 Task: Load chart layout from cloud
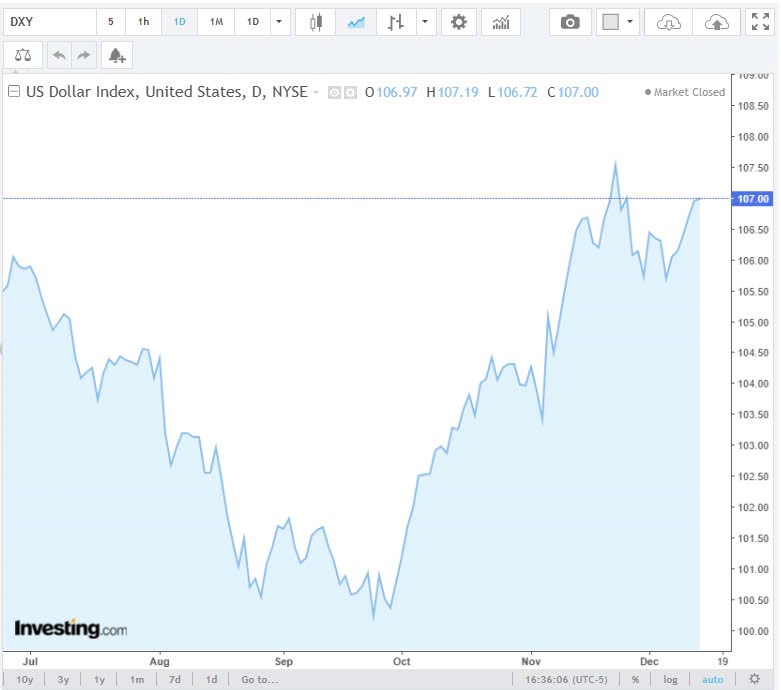tap(669, 22)
